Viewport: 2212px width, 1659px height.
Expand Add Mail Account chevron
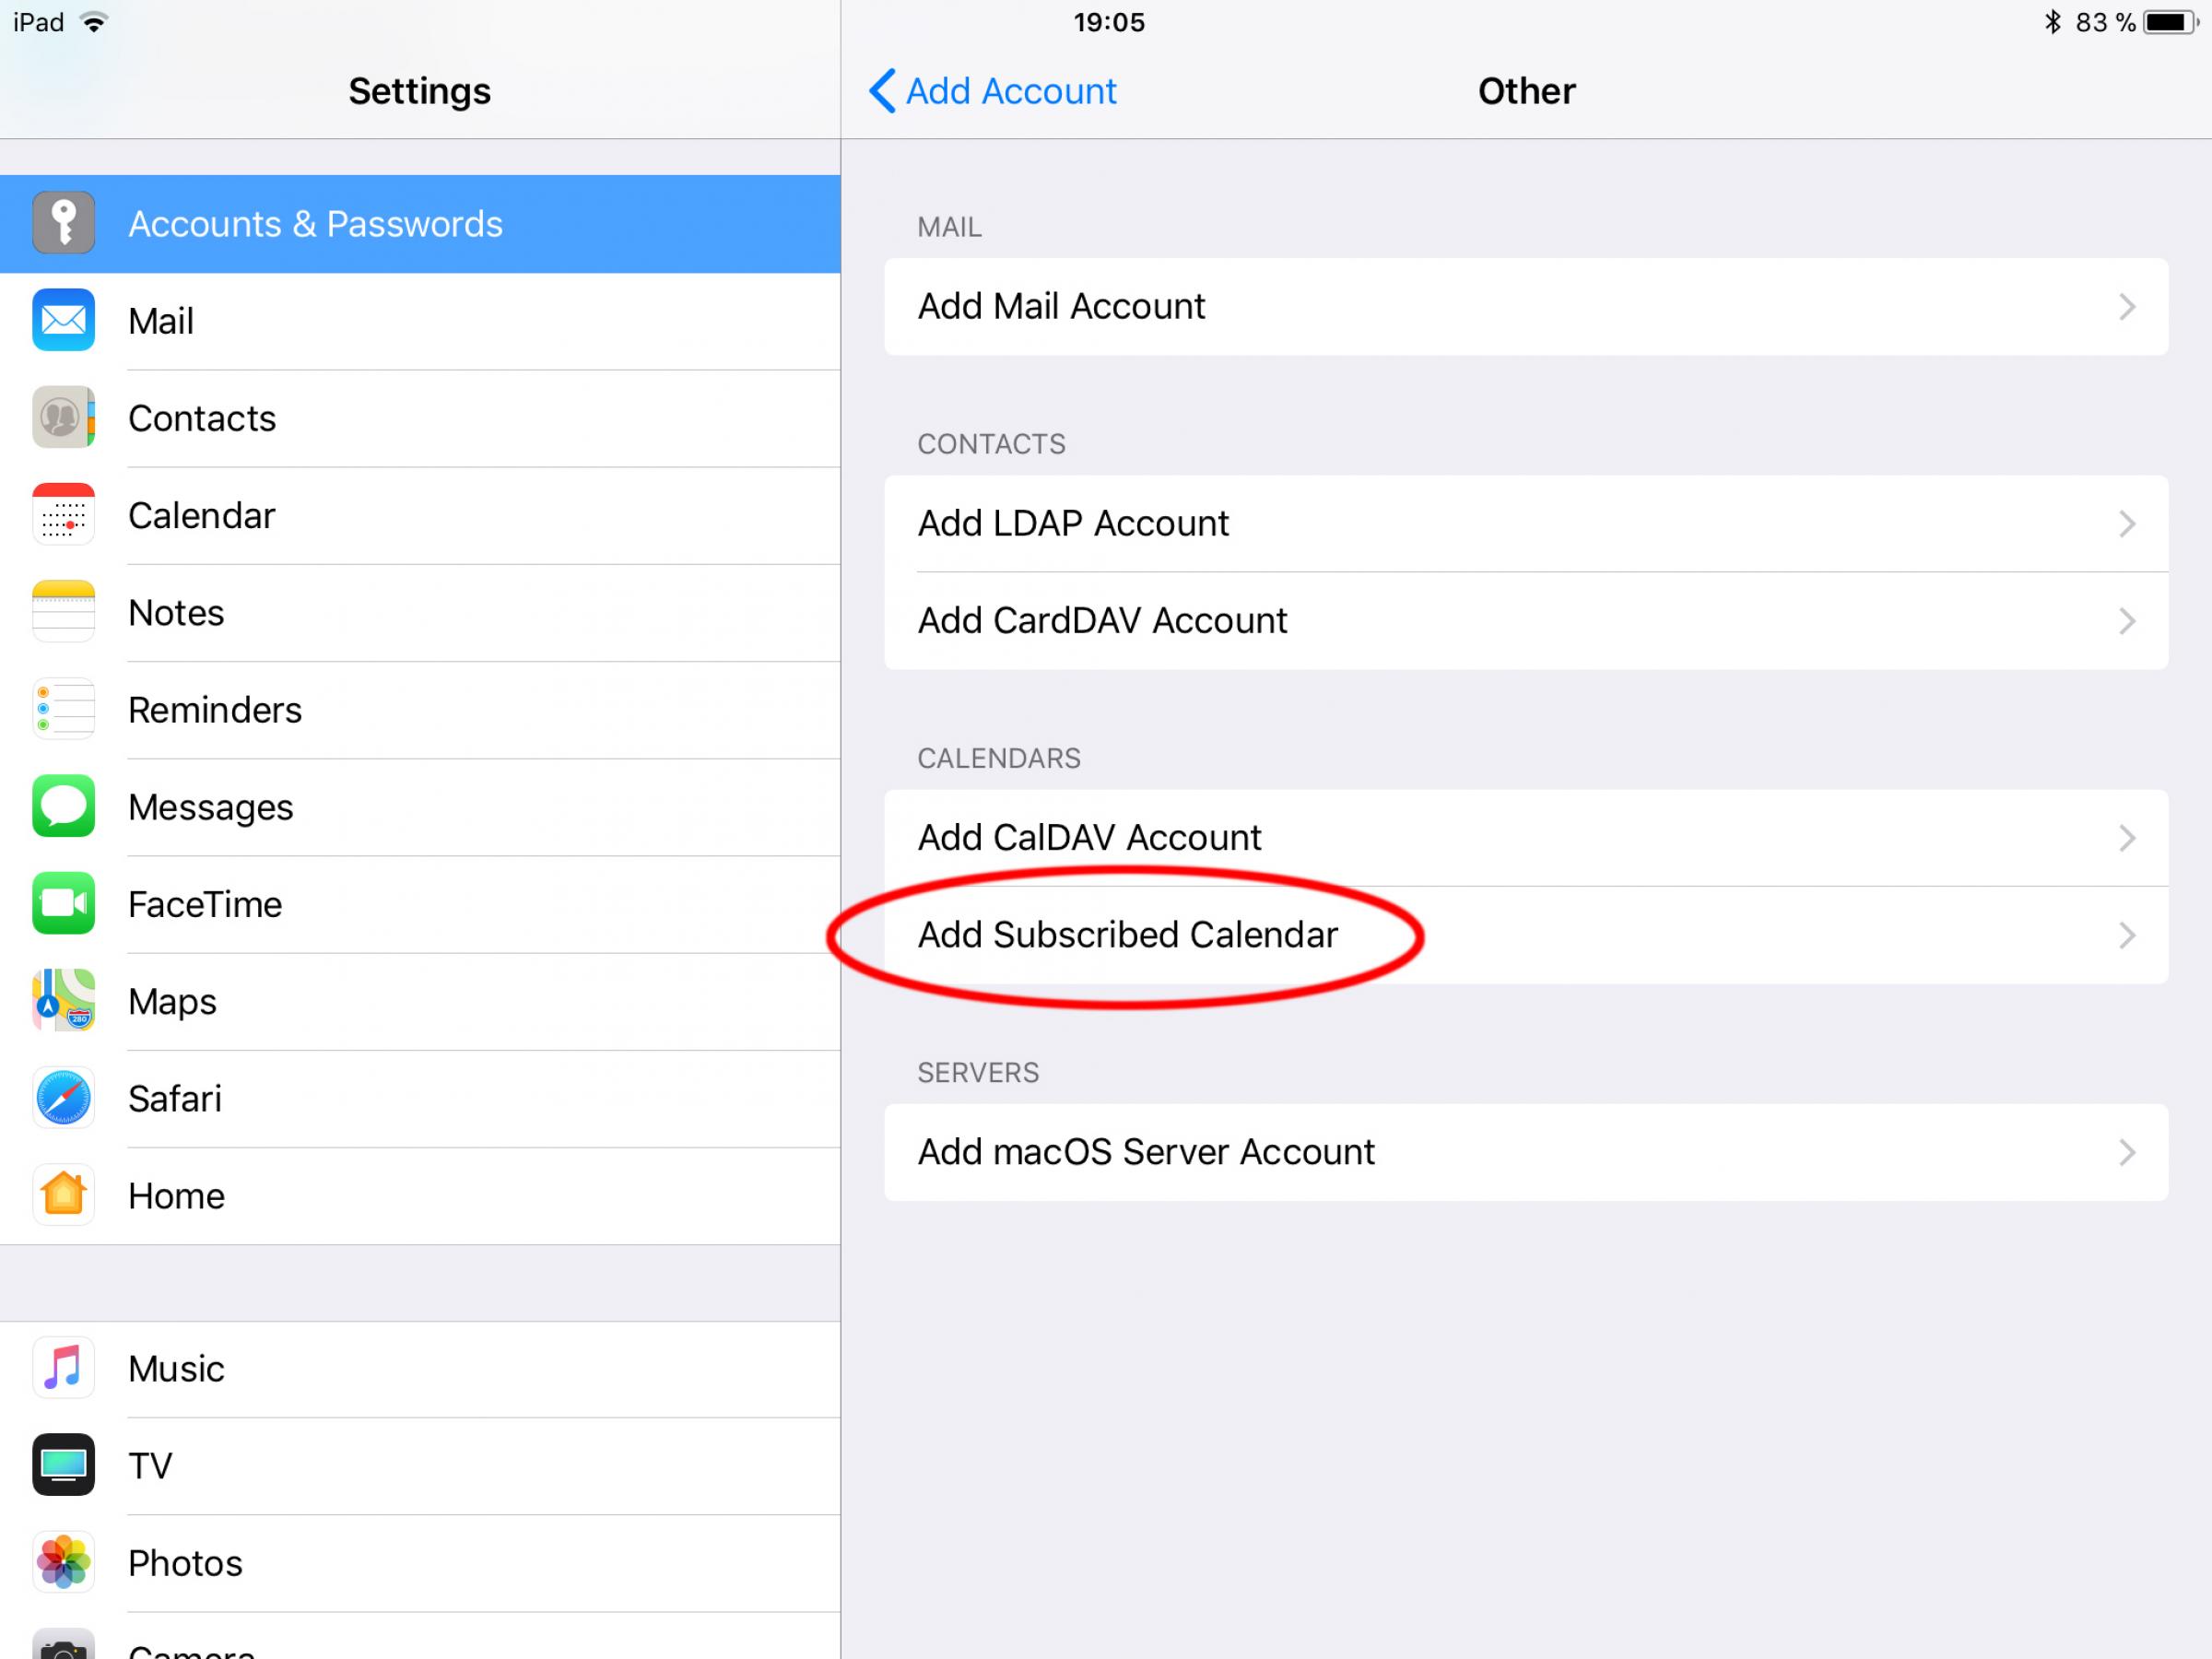click(x=2126, y=307)
